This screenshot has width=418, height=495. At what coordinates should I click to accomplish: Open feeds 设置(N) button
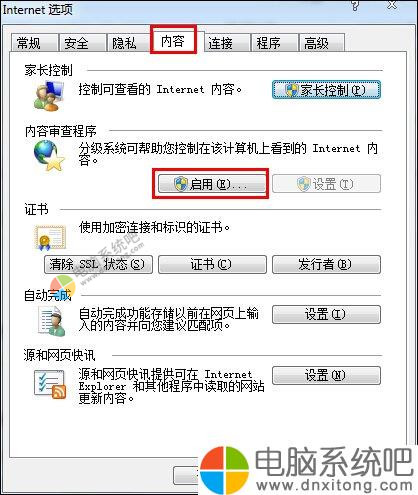point(326,375)
